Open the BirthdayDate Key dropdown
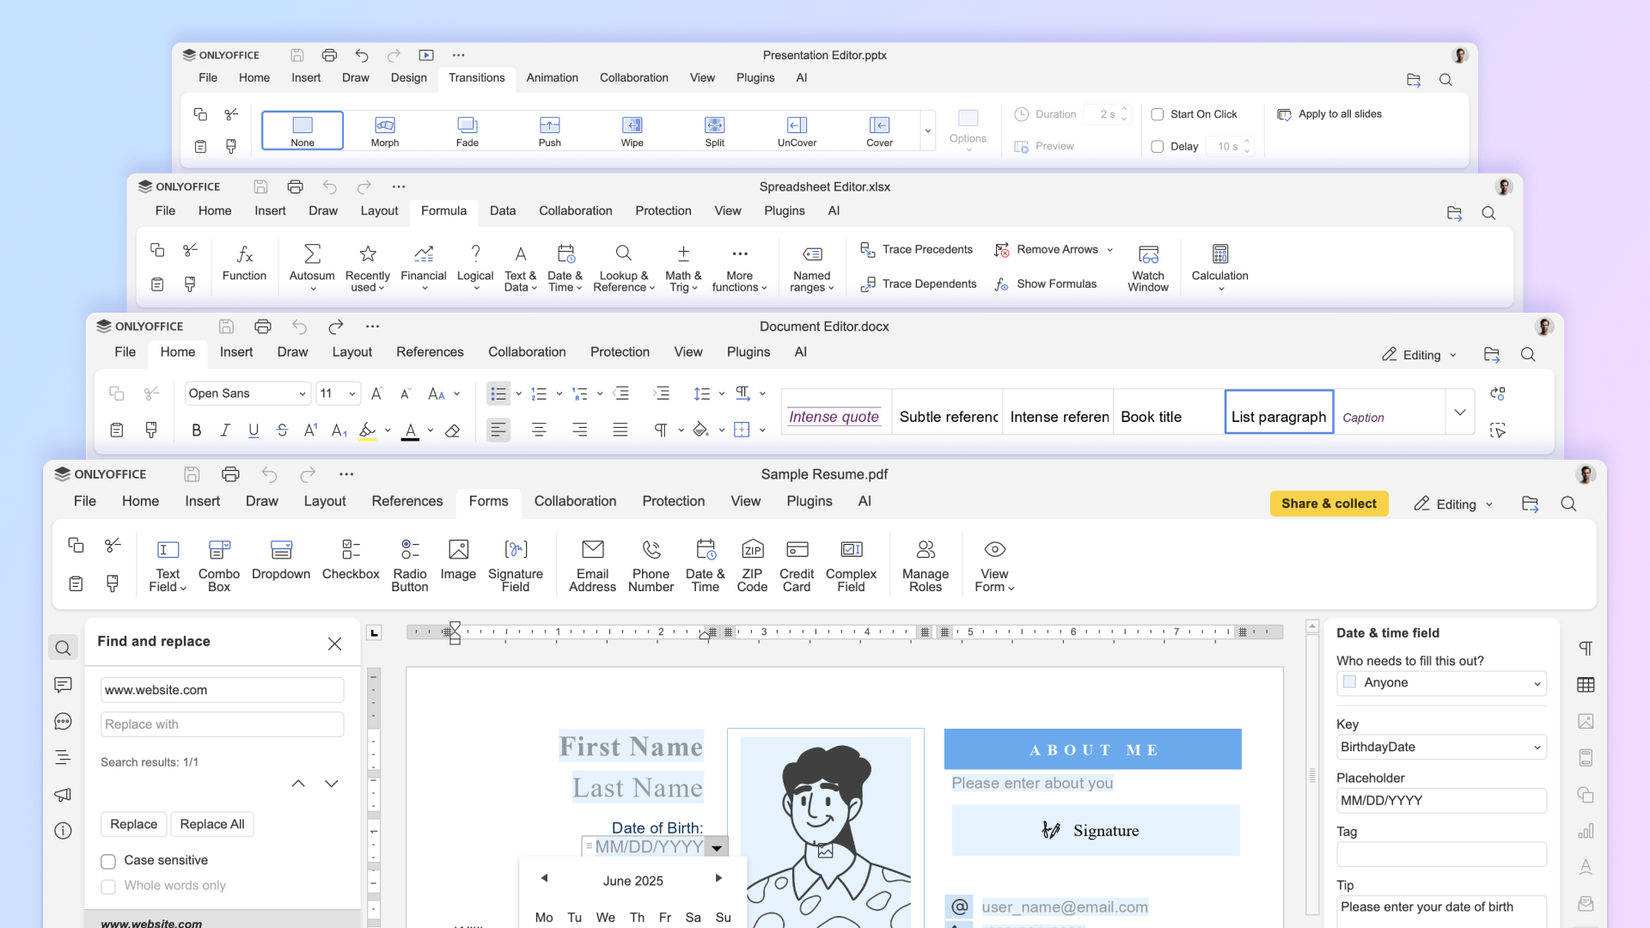This screenshot has height=928, width=1650. [1441, 747]
